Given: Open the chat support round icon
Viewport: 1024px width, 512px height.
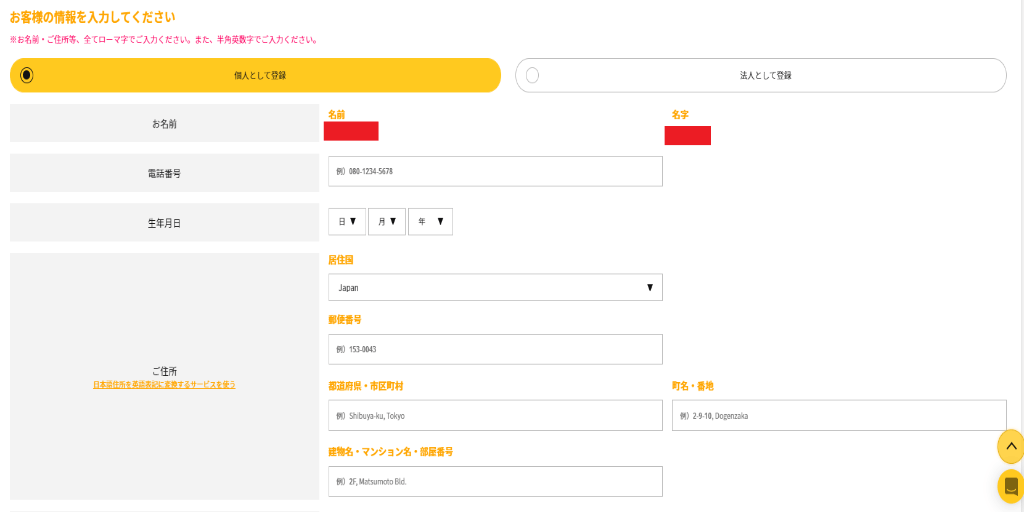Looking at the screenshot, I should (x=1011, y=487).
